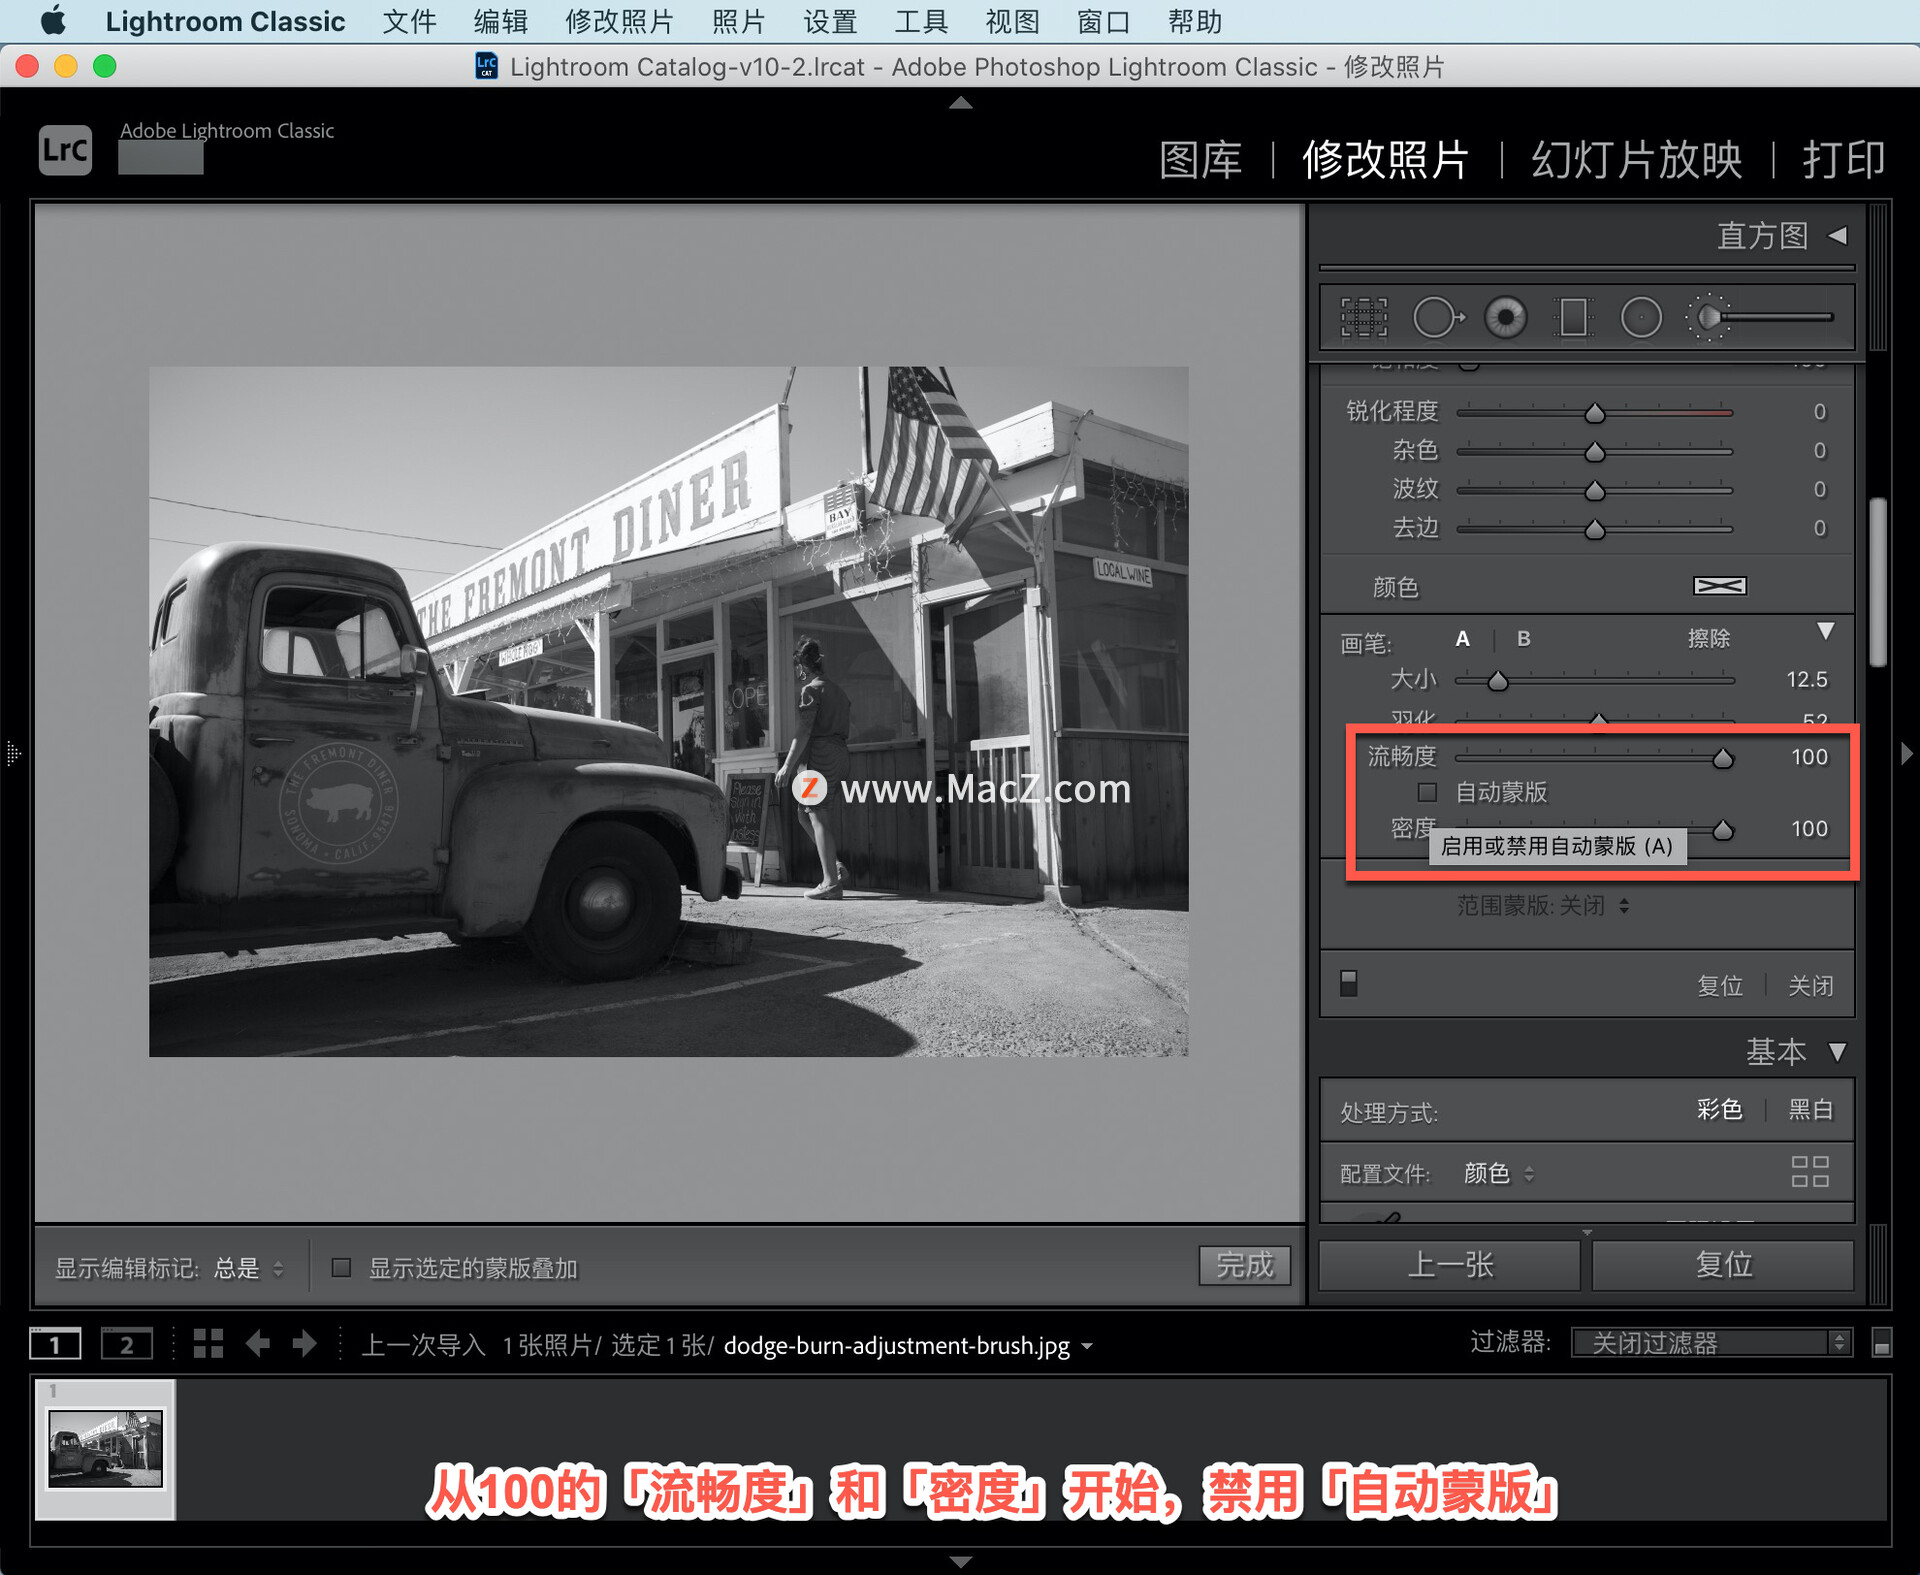Open the 修改照片 menu bar item
The height and width of the screenshot is (1575, 1920).
(619, 21)
